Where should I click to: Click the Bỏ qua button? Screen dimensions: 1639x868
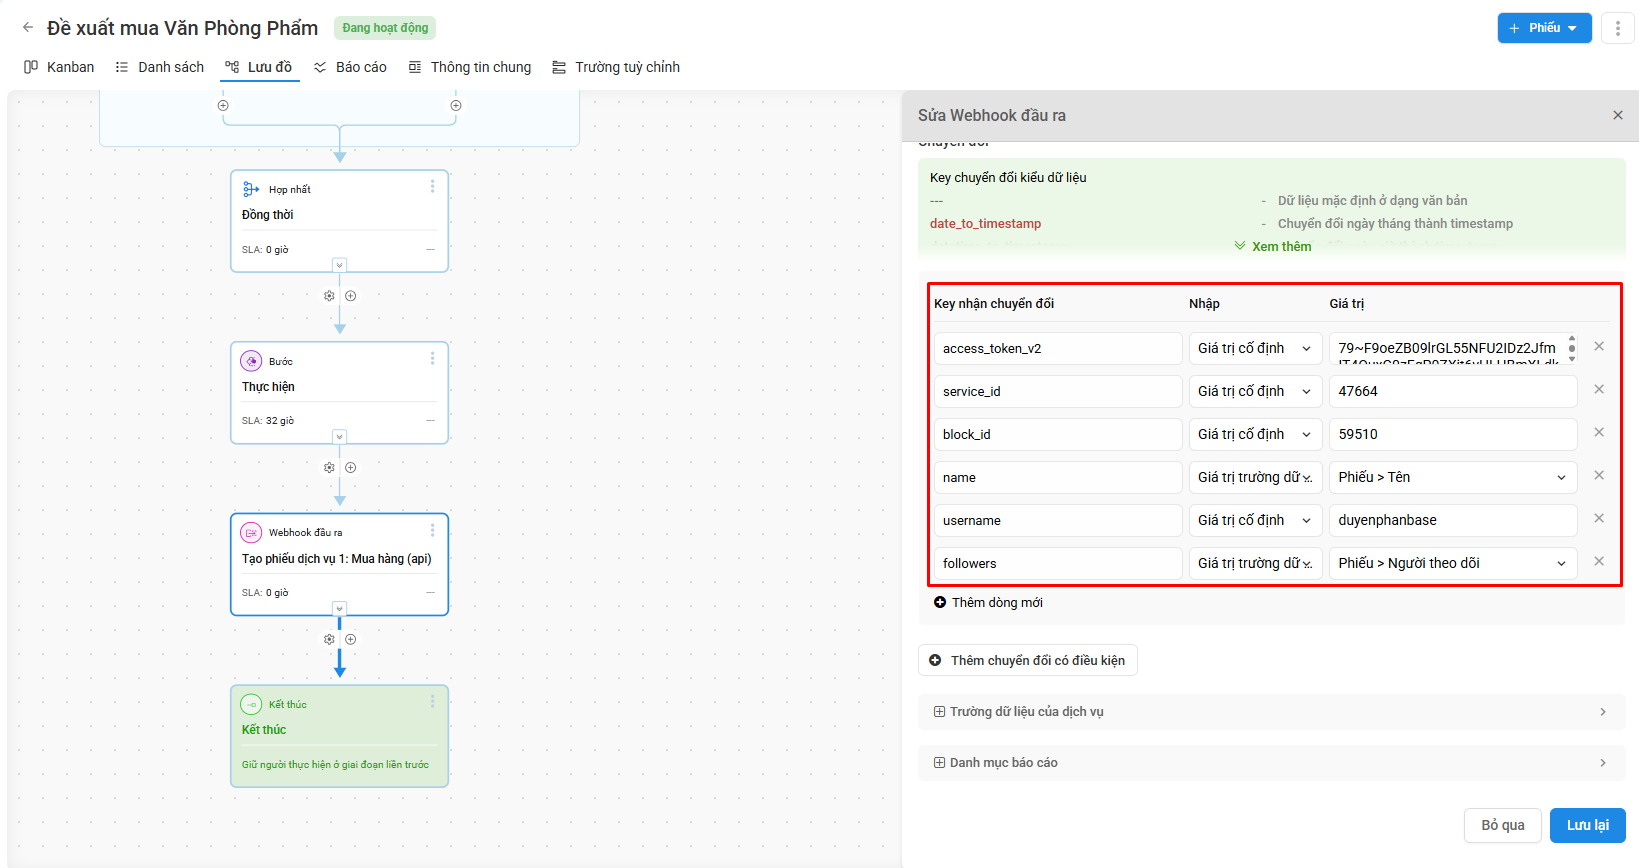1503,825
